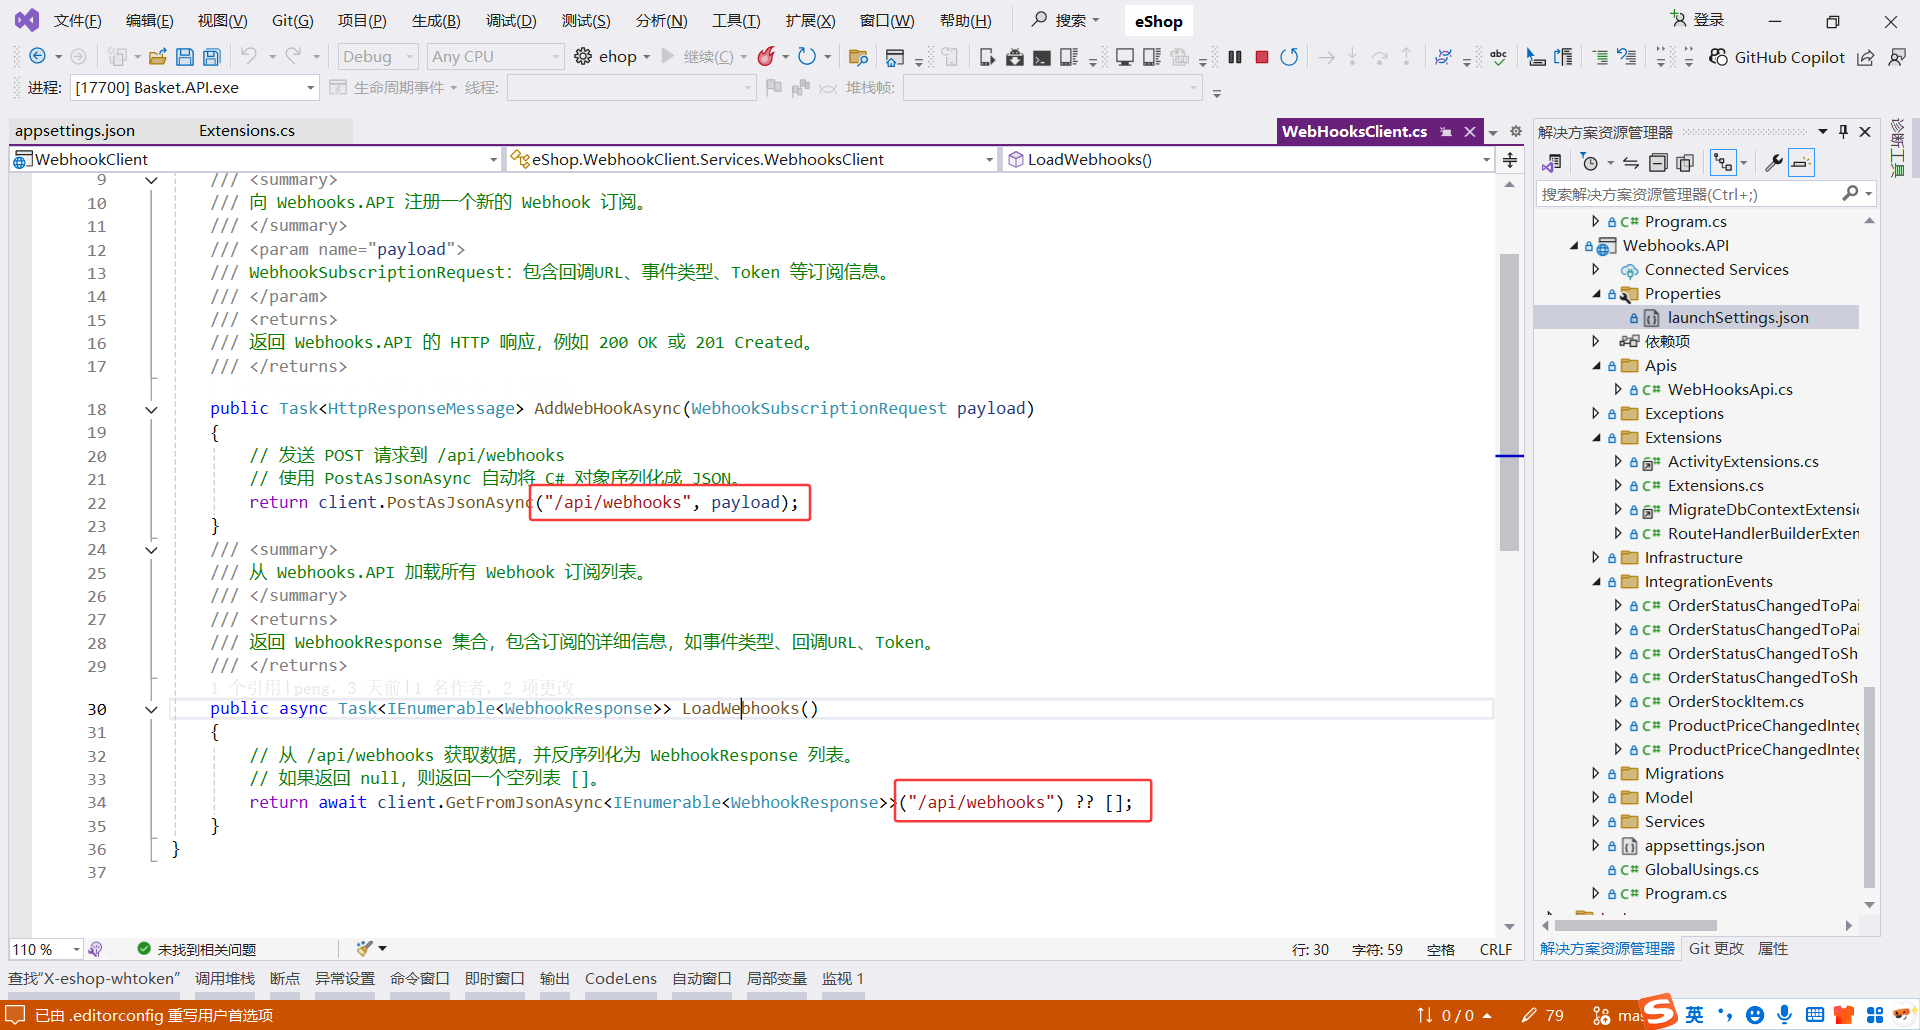Click the editor settings gear icon
The height and width of the screenshot is (1030, 1920).
point(1516,131)
